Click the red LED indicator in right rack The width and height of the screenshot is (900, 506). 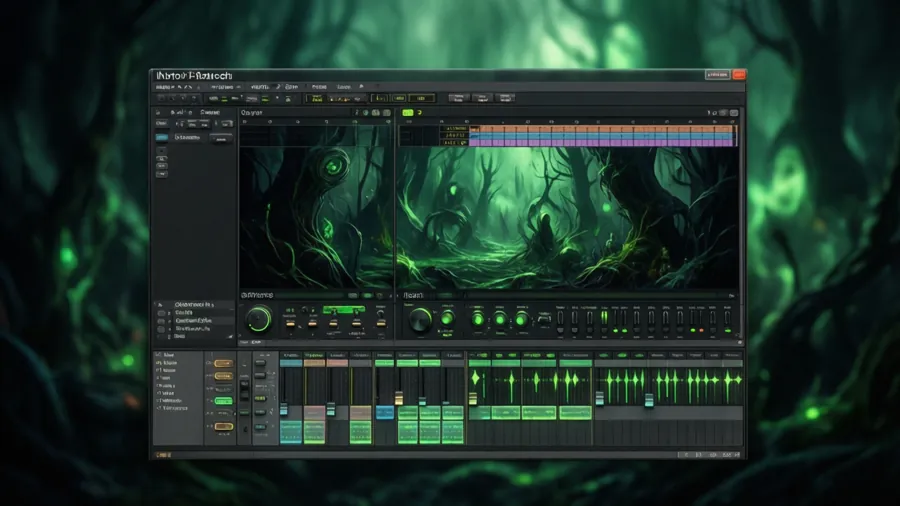click(701, 330)
